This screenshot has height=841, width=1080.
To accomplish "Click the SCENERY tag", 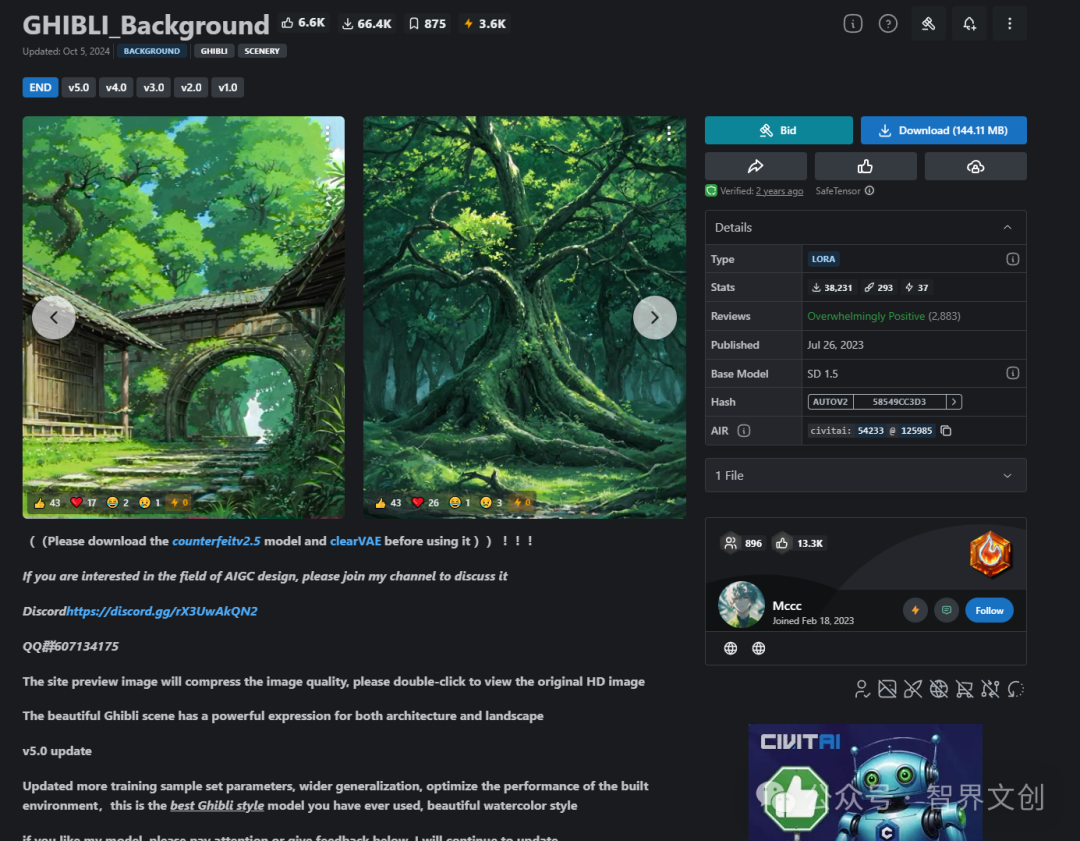I will click(262, 51).
